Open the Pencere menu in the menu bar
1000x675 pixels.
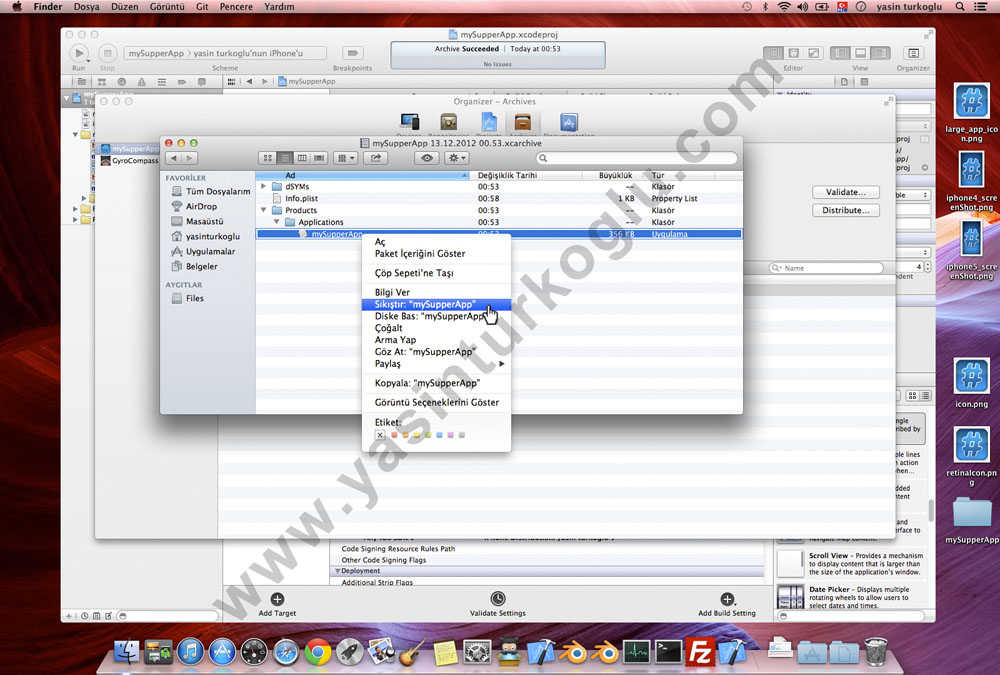236,6
